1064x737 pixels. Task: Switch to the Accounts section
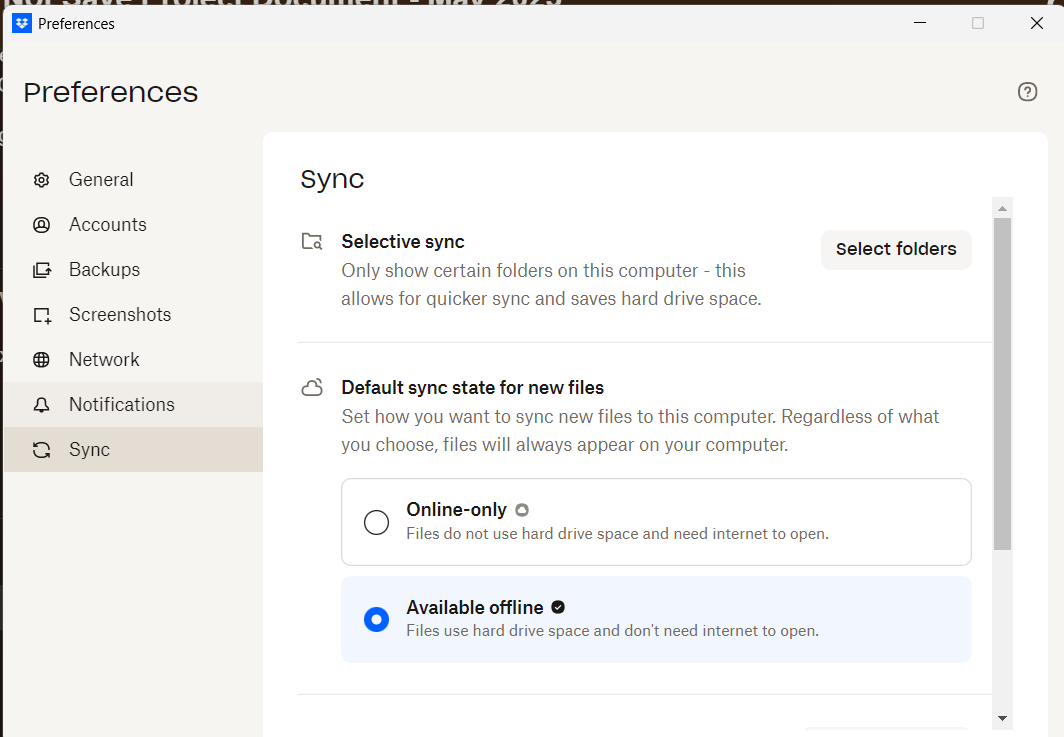(134, 225)
